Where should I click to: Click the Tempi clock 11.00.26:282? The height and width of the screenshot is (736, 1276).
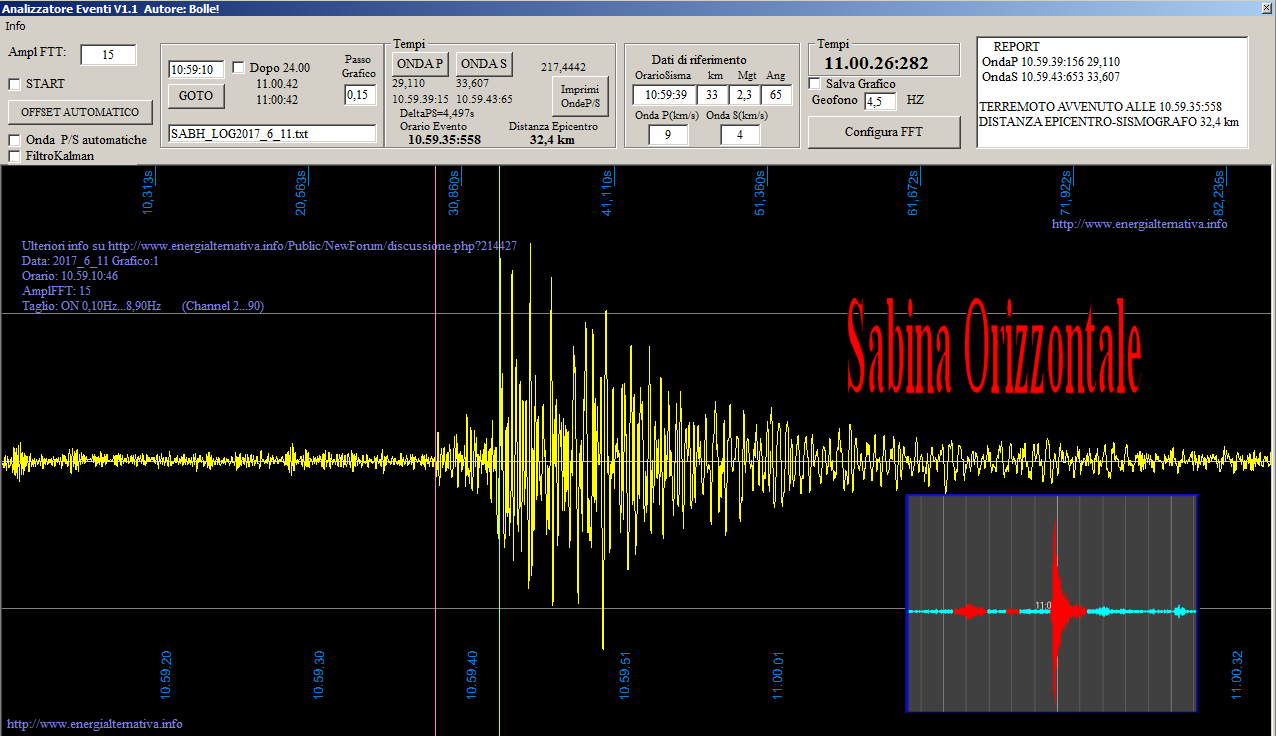coord(876,64)
